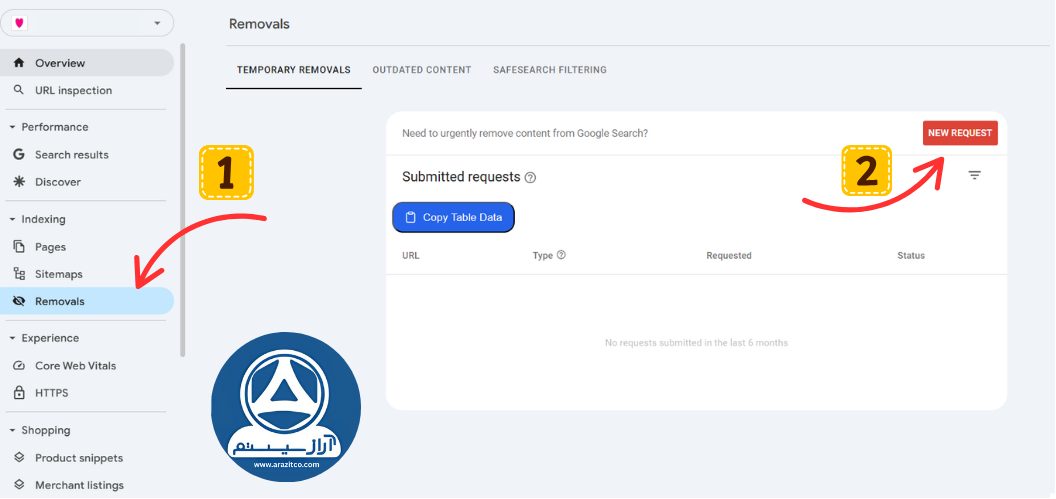Click the Core Web Vitals gauge icon
The width and height of the screenshot is (1056, 499).
(x=18, y=366)
